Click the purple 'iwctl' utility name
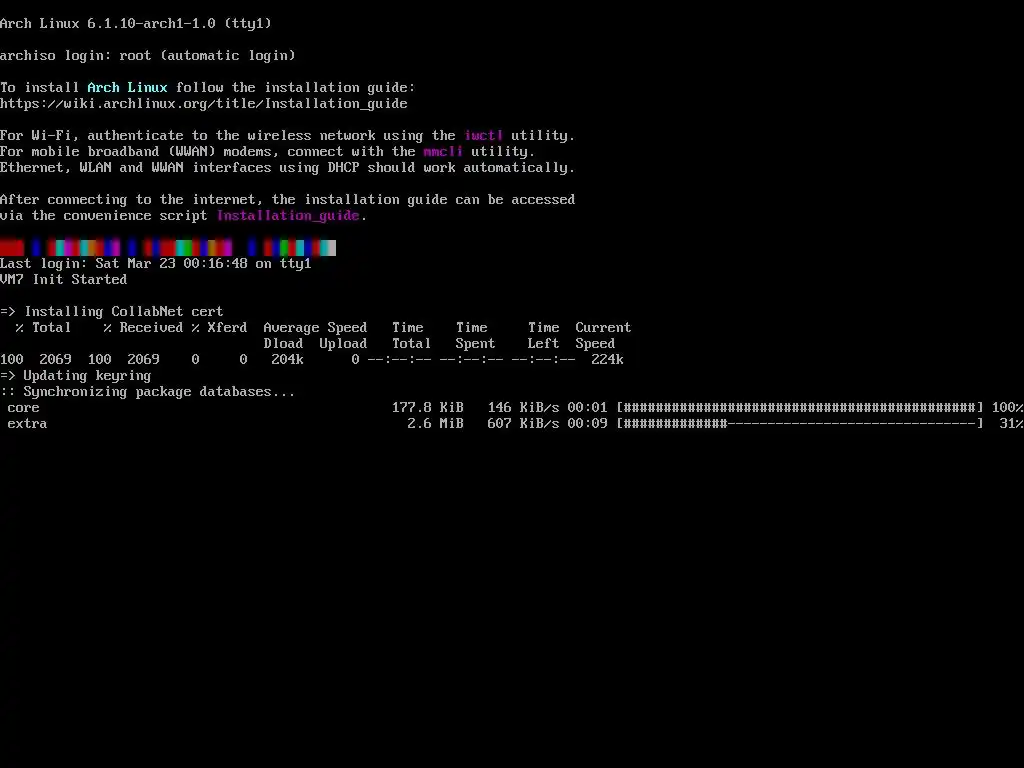The image size is (1024, 768). (484, 136)
